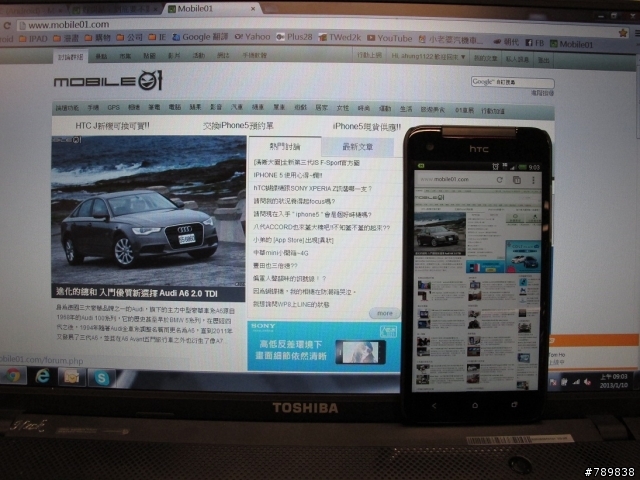Open the FB bookmark
The width and height of the screenshot is (640, 480).
click(535, 42)
